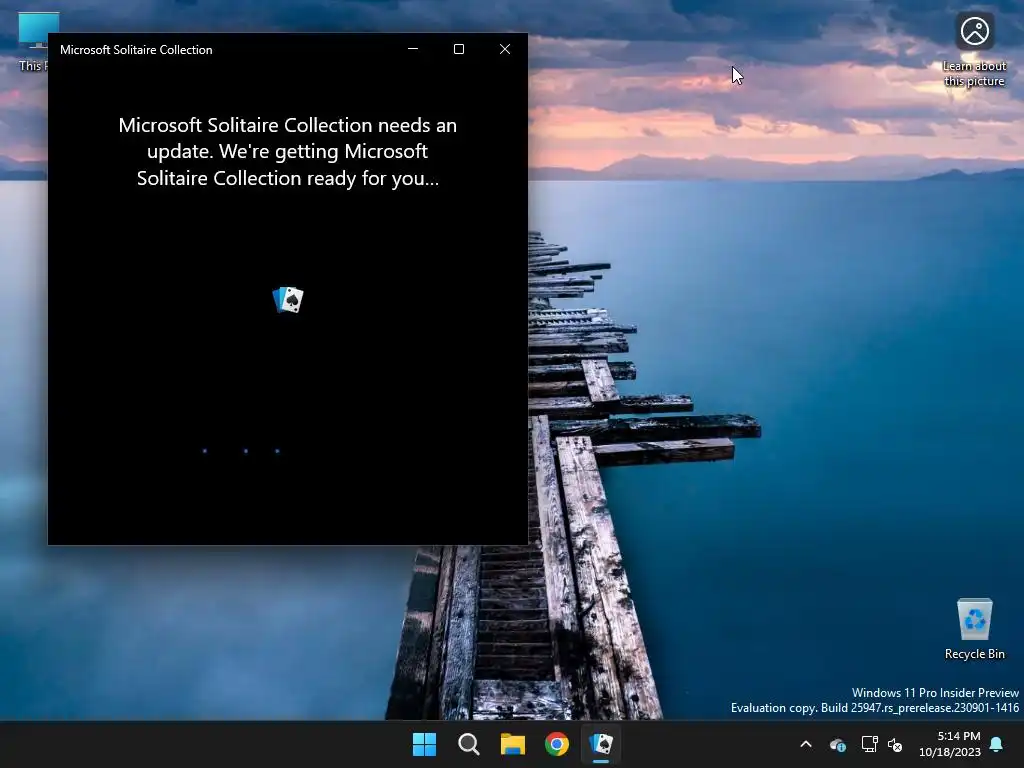The height and width of the screenshot is (768, 1024).
Task: Show hidden system tray icons
Action: [x=806, y=744]
